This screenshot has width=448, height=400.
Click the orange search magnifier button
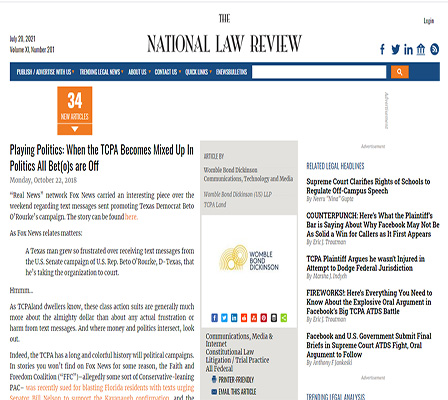click(399, 72)
